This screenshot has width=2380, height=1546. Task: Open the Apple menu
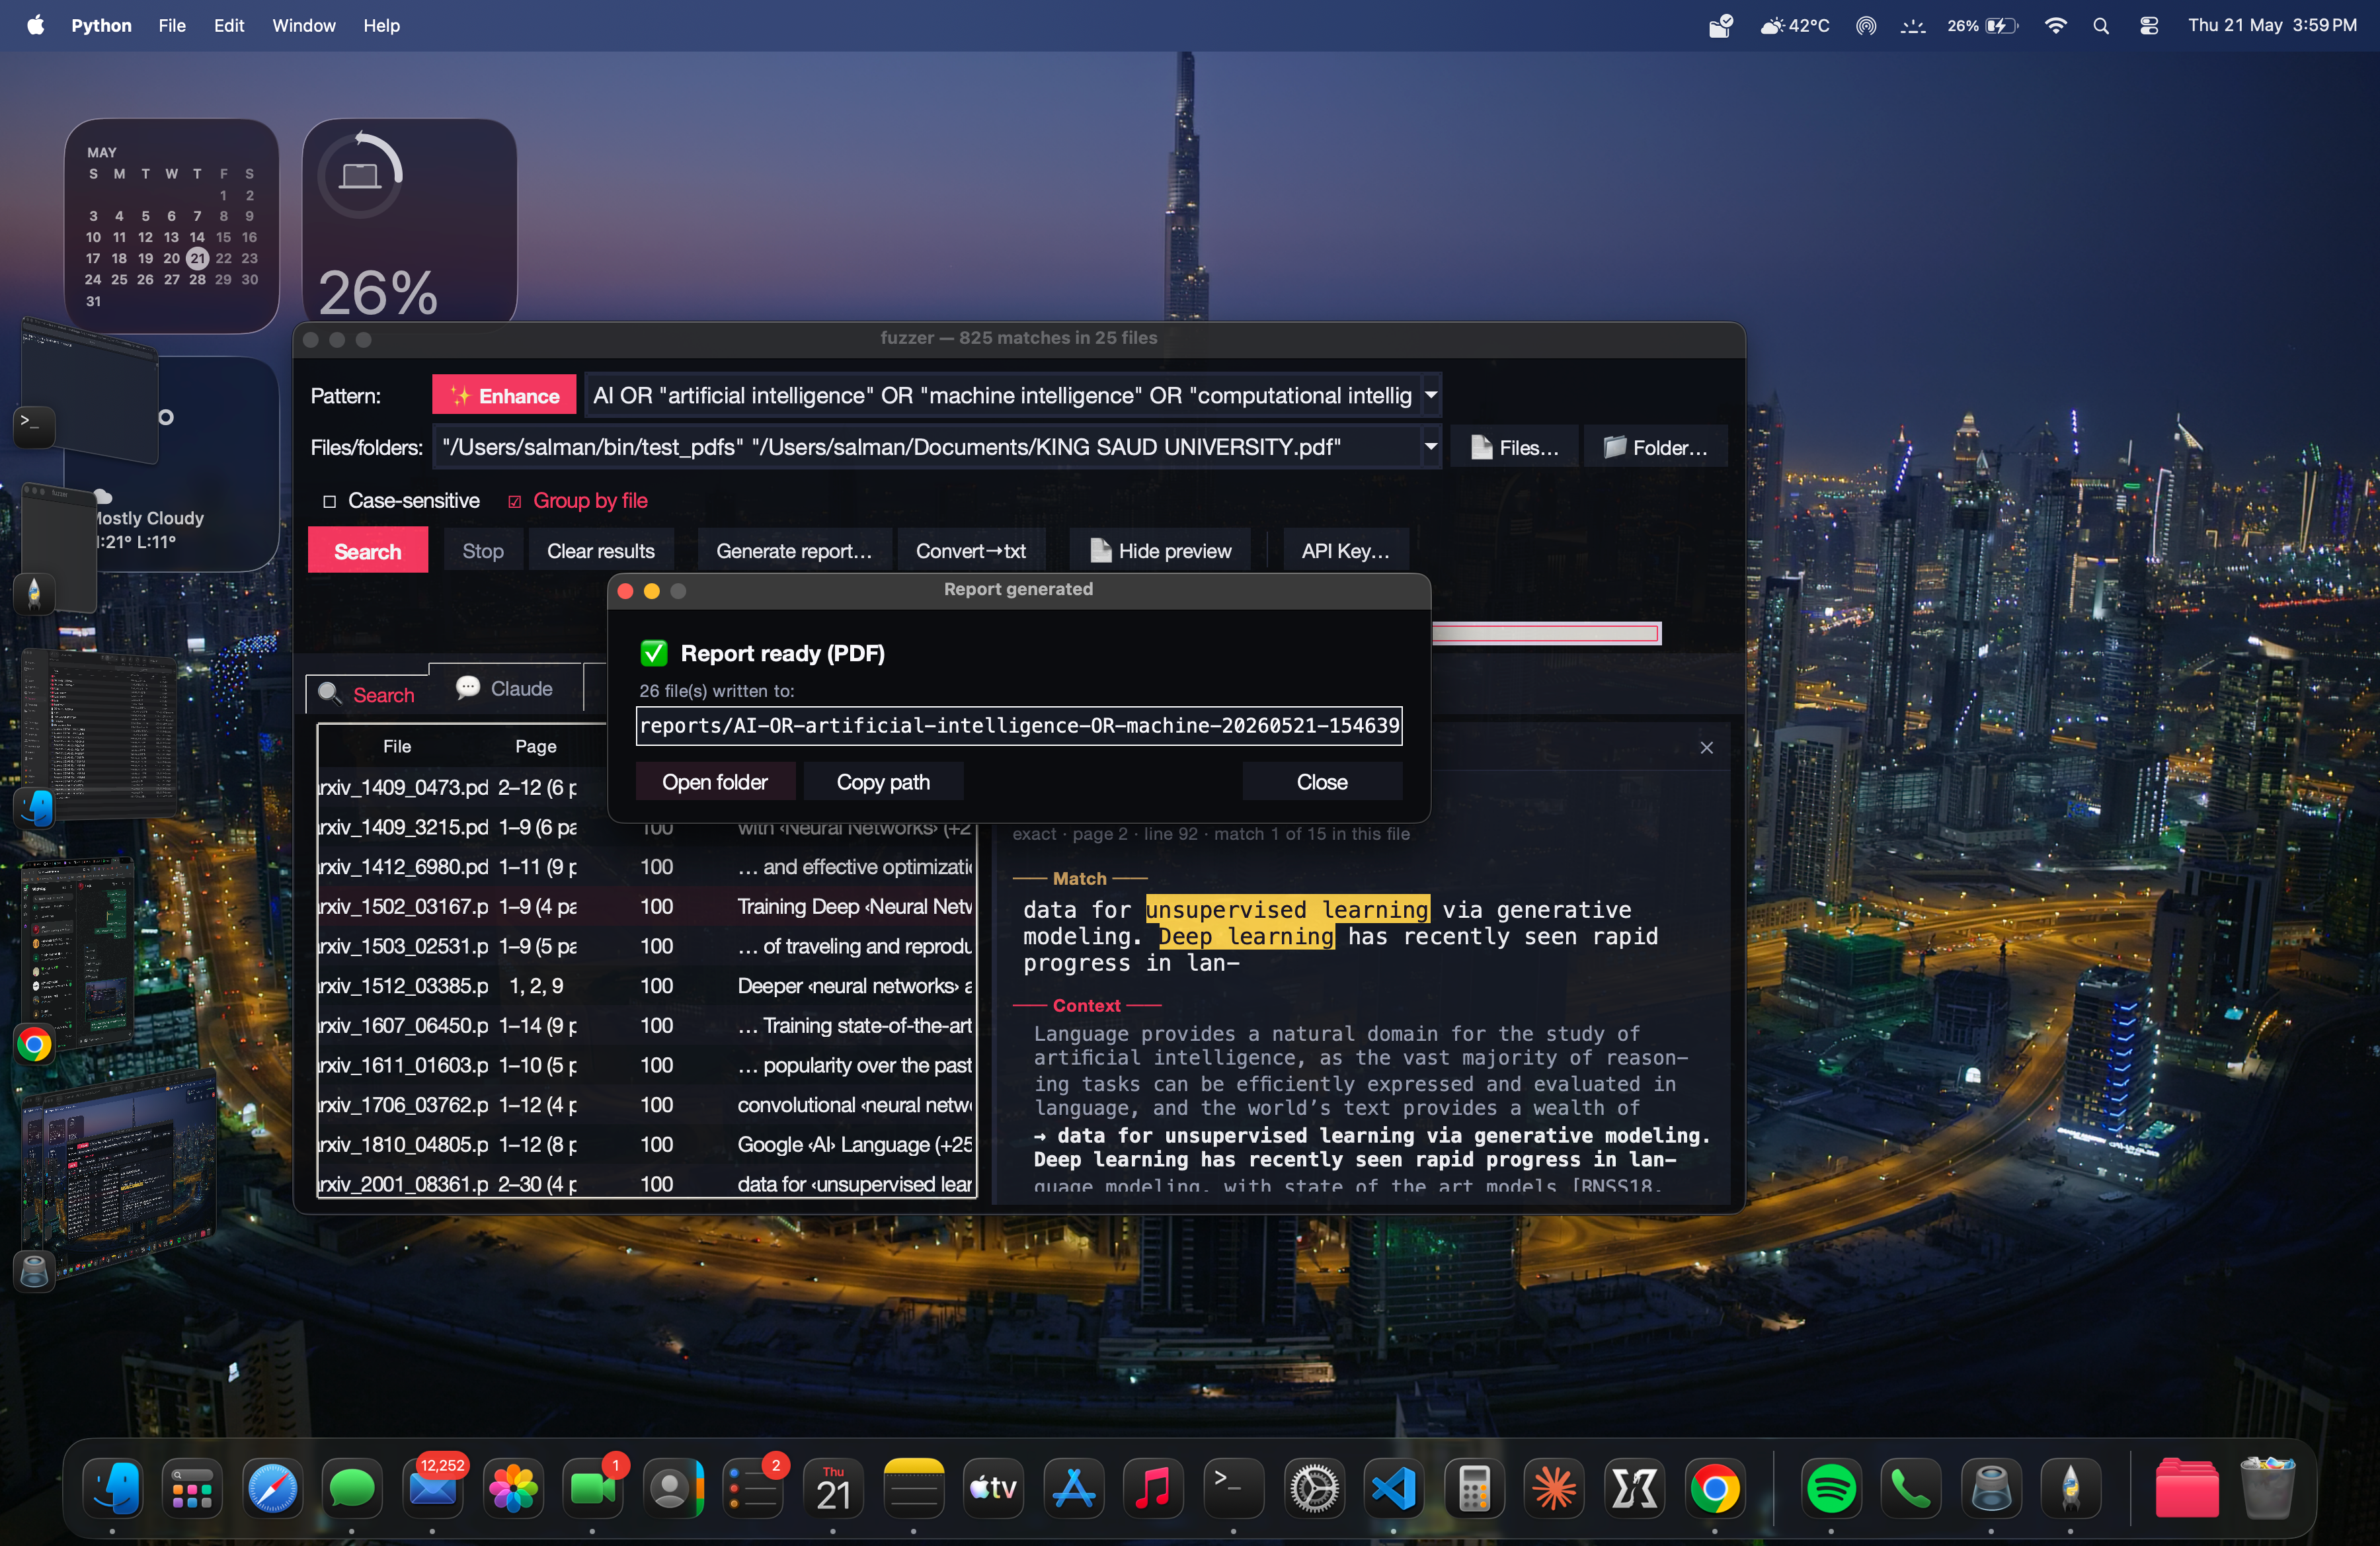point(35,25)
